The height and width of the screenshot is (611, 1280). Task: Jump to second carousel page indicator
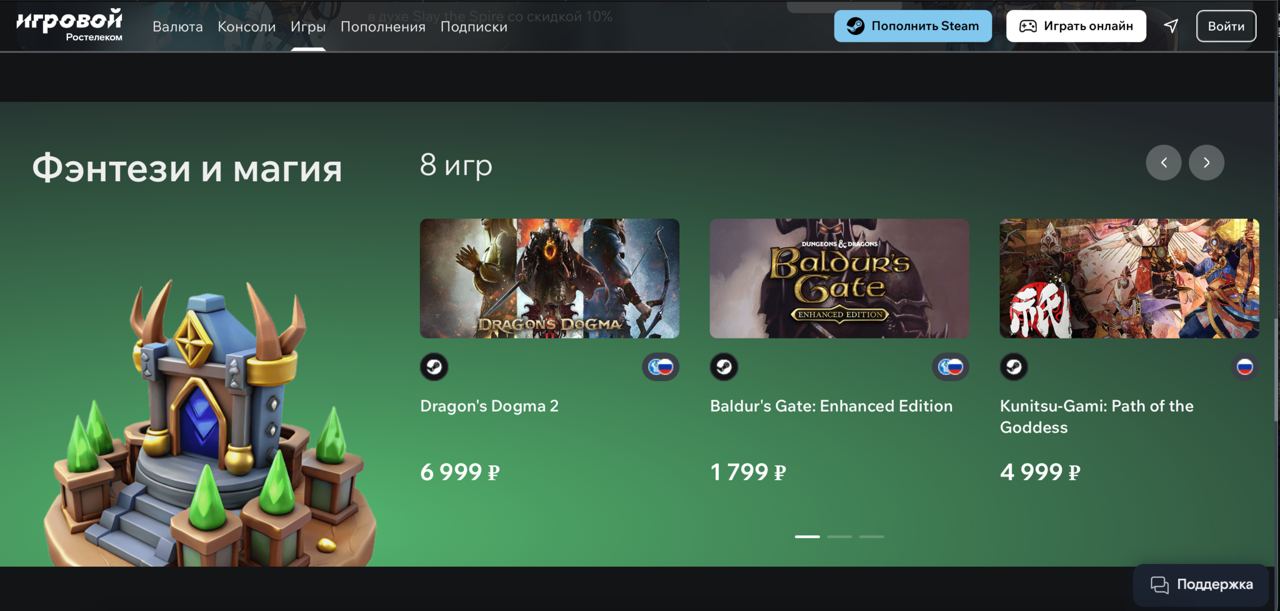pos(840,537)
